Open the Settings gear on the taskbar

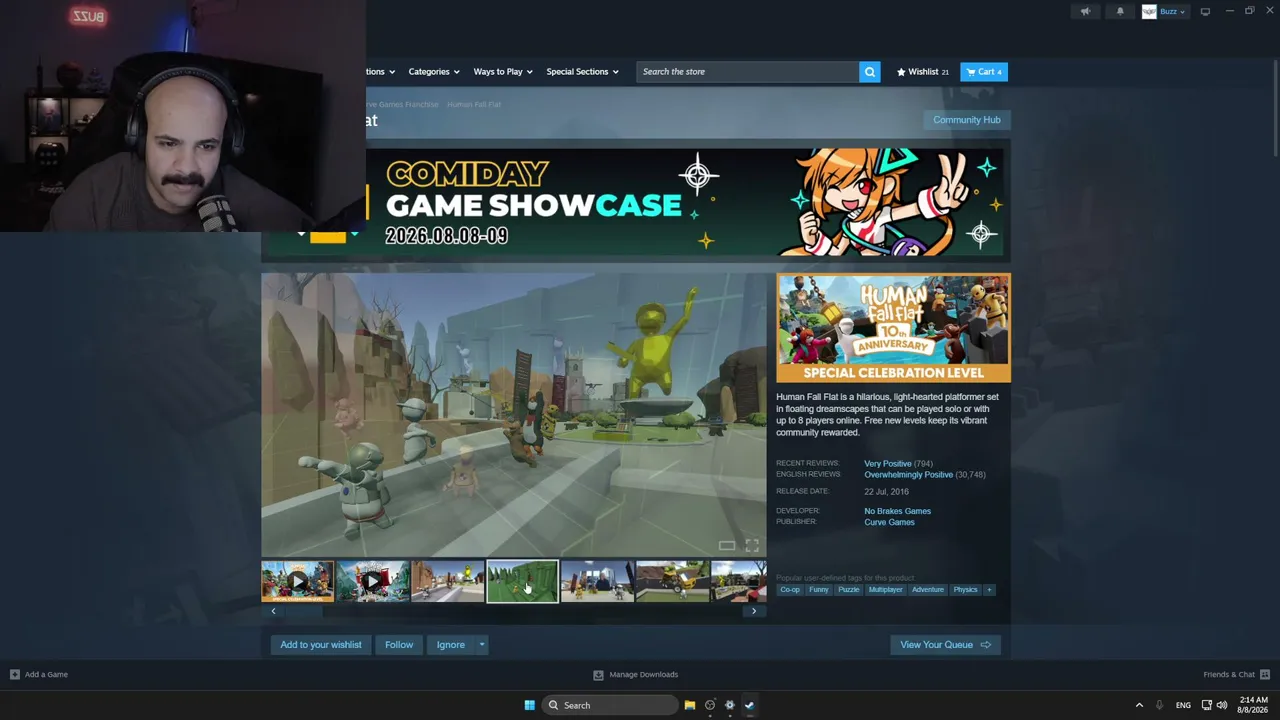(730, 705)
